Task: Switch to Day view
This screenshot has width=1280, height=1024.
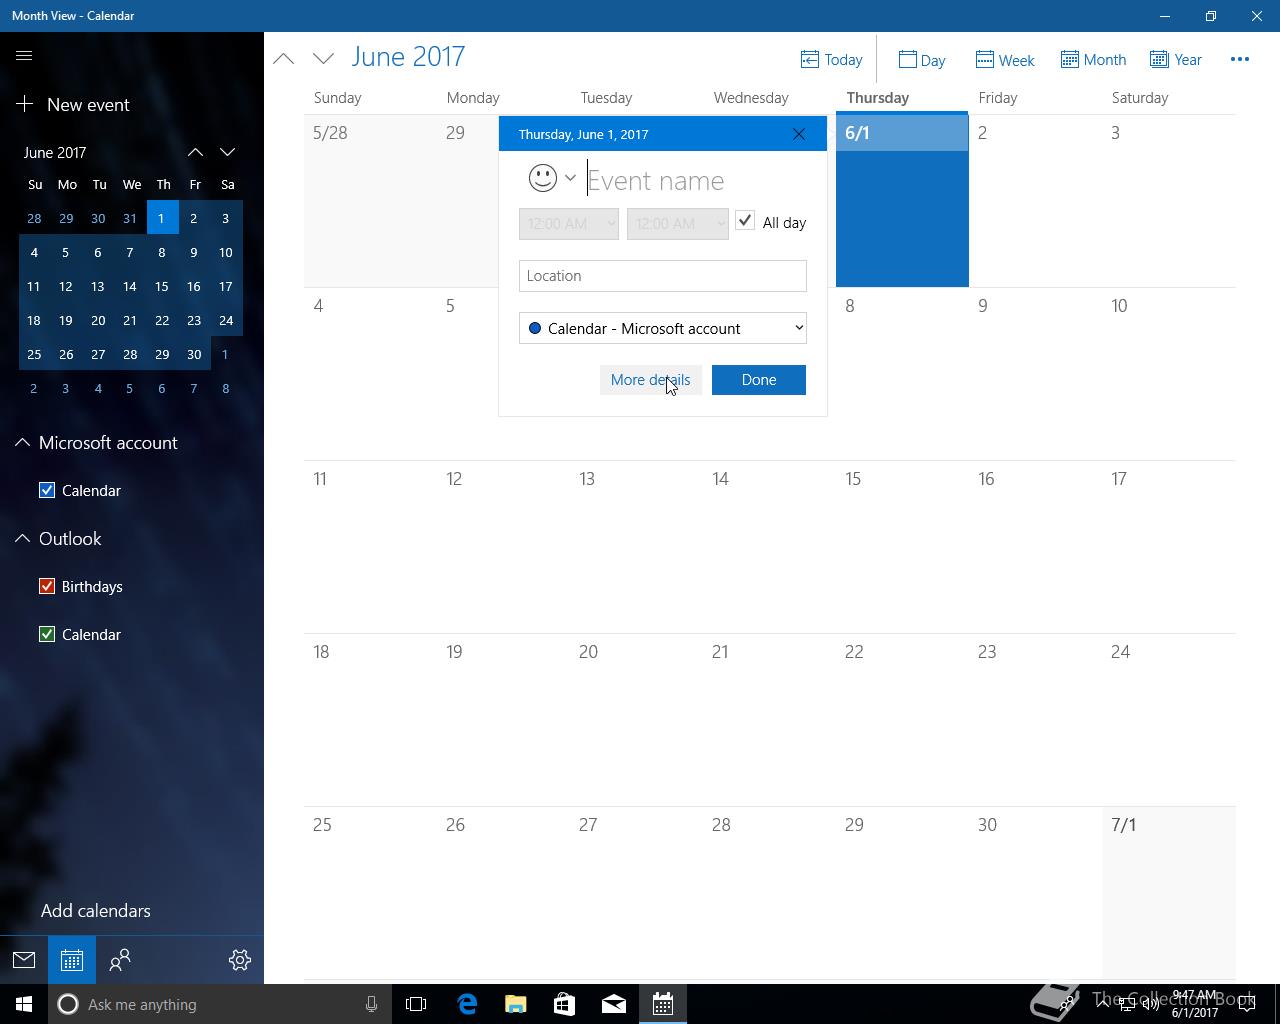Action: pos(922,60)
